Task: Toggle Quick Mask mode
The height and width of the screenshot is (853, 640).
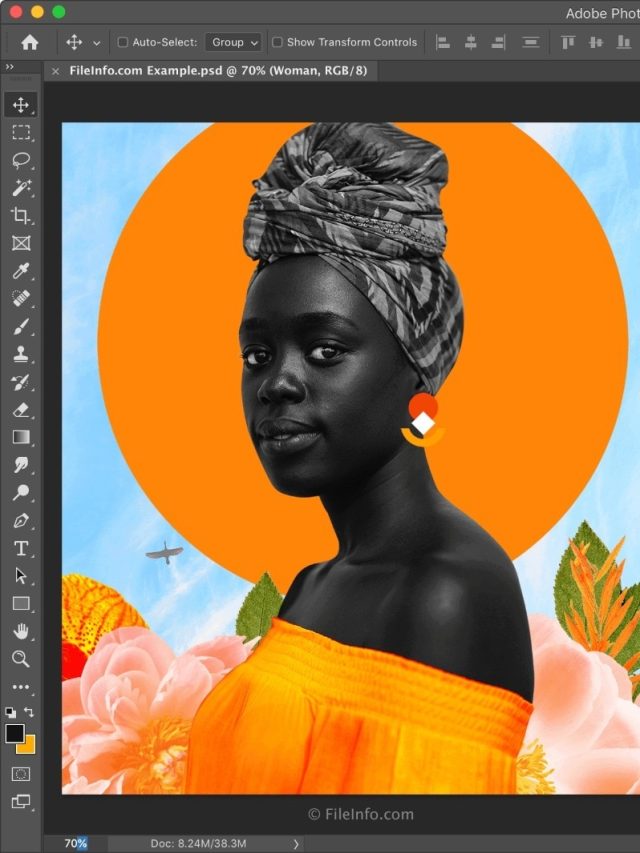Action: pos(21,774)
